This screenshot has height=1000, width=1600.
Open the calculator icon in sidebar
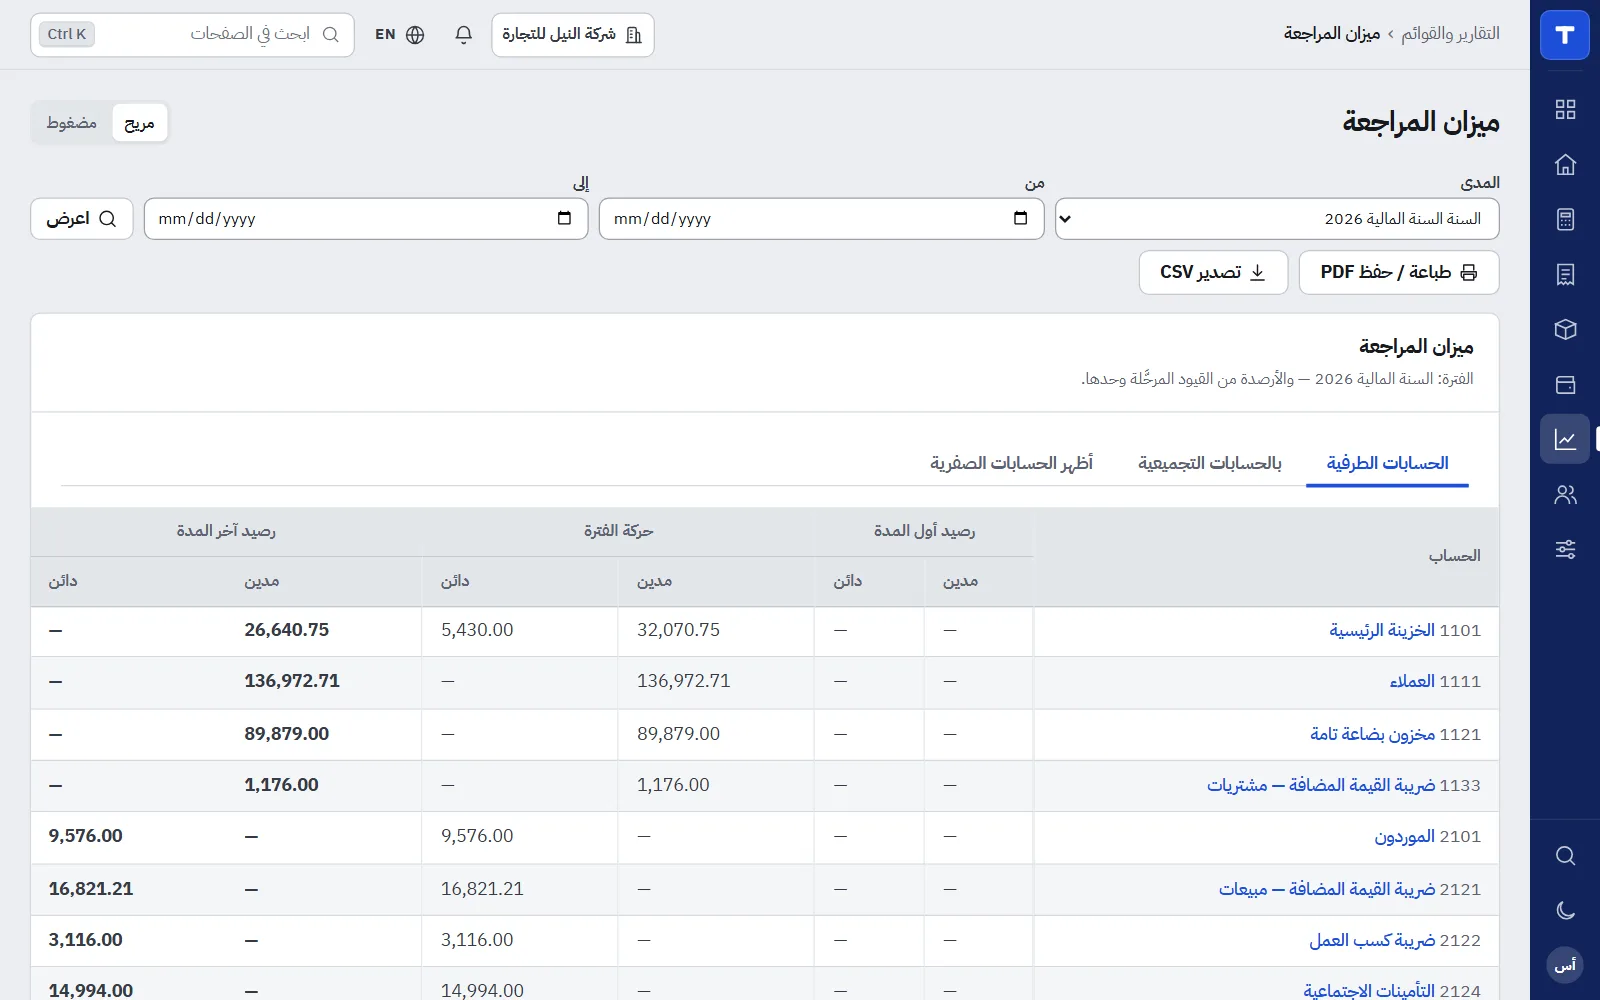[x=1565, y=219]
